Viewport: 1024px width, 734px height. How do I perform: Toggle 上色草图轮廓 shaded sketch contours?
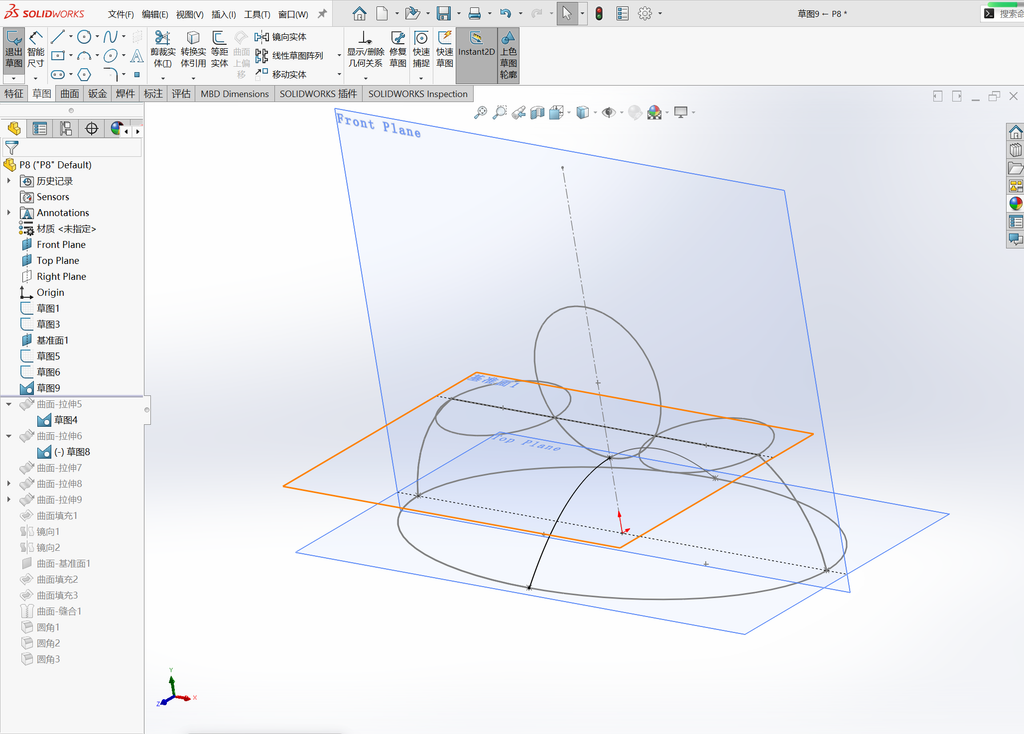pyautogui.click(x=508, y=55)
